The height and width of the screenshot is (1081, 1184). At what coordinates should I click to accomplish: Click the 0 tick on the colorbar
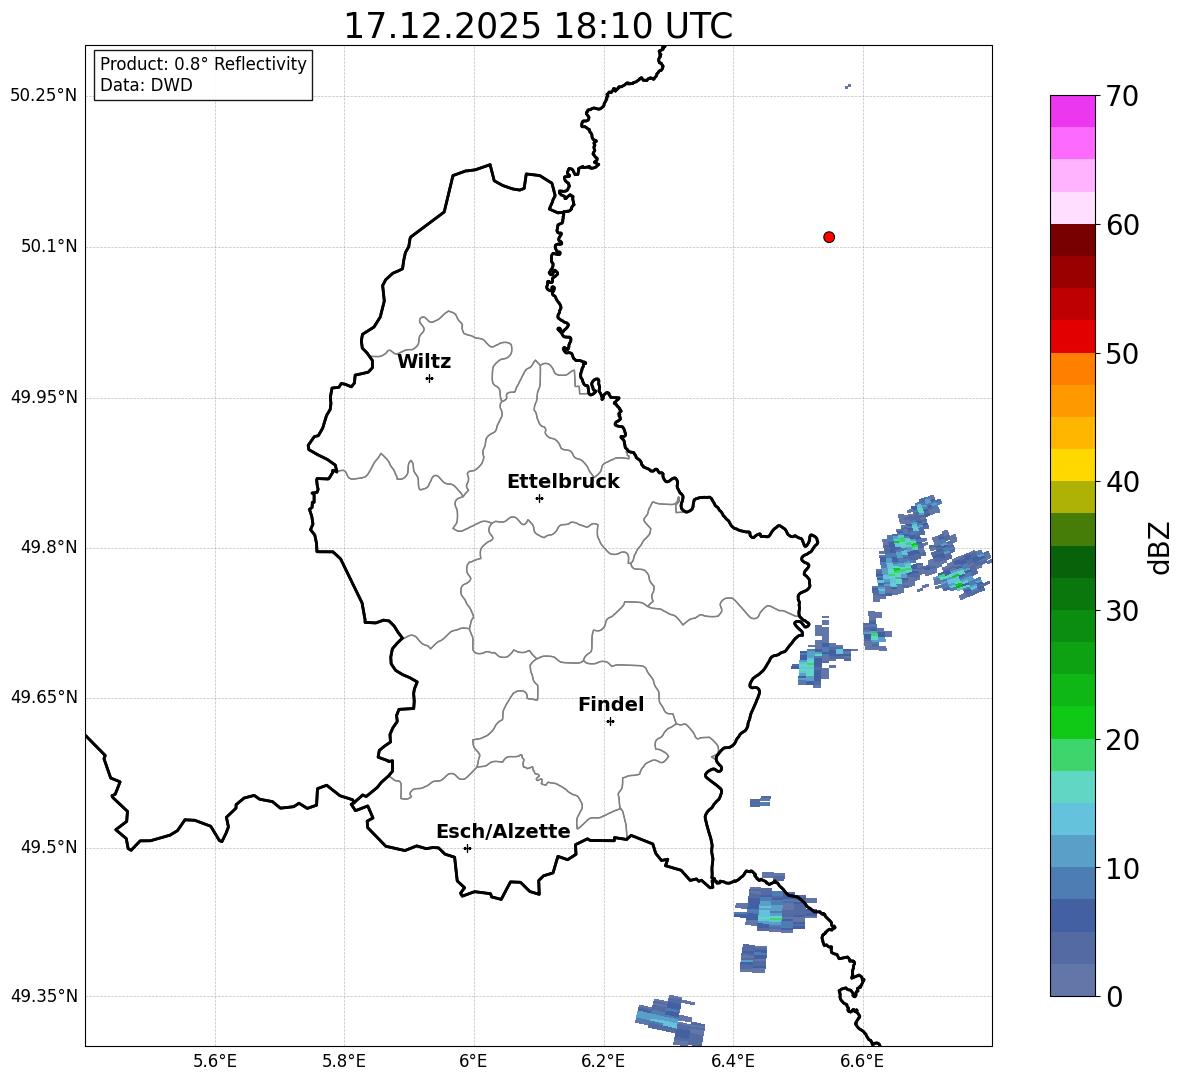click(x=1114, y=996)
